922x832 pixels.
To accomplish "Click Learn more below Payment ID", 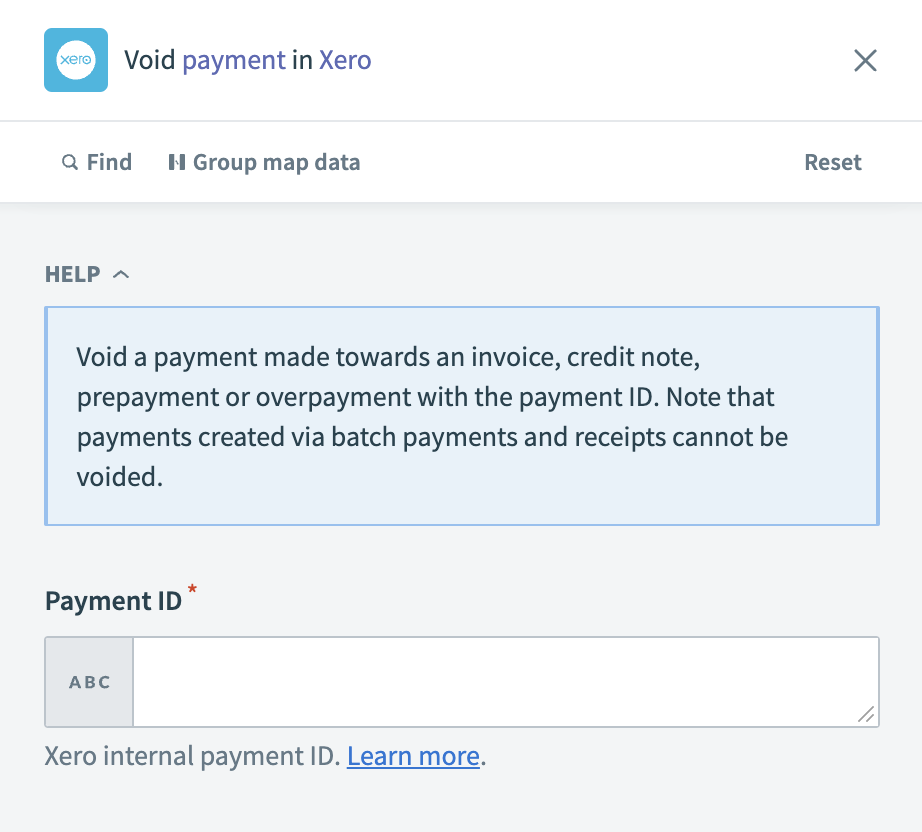I will [x=412, y=756].
